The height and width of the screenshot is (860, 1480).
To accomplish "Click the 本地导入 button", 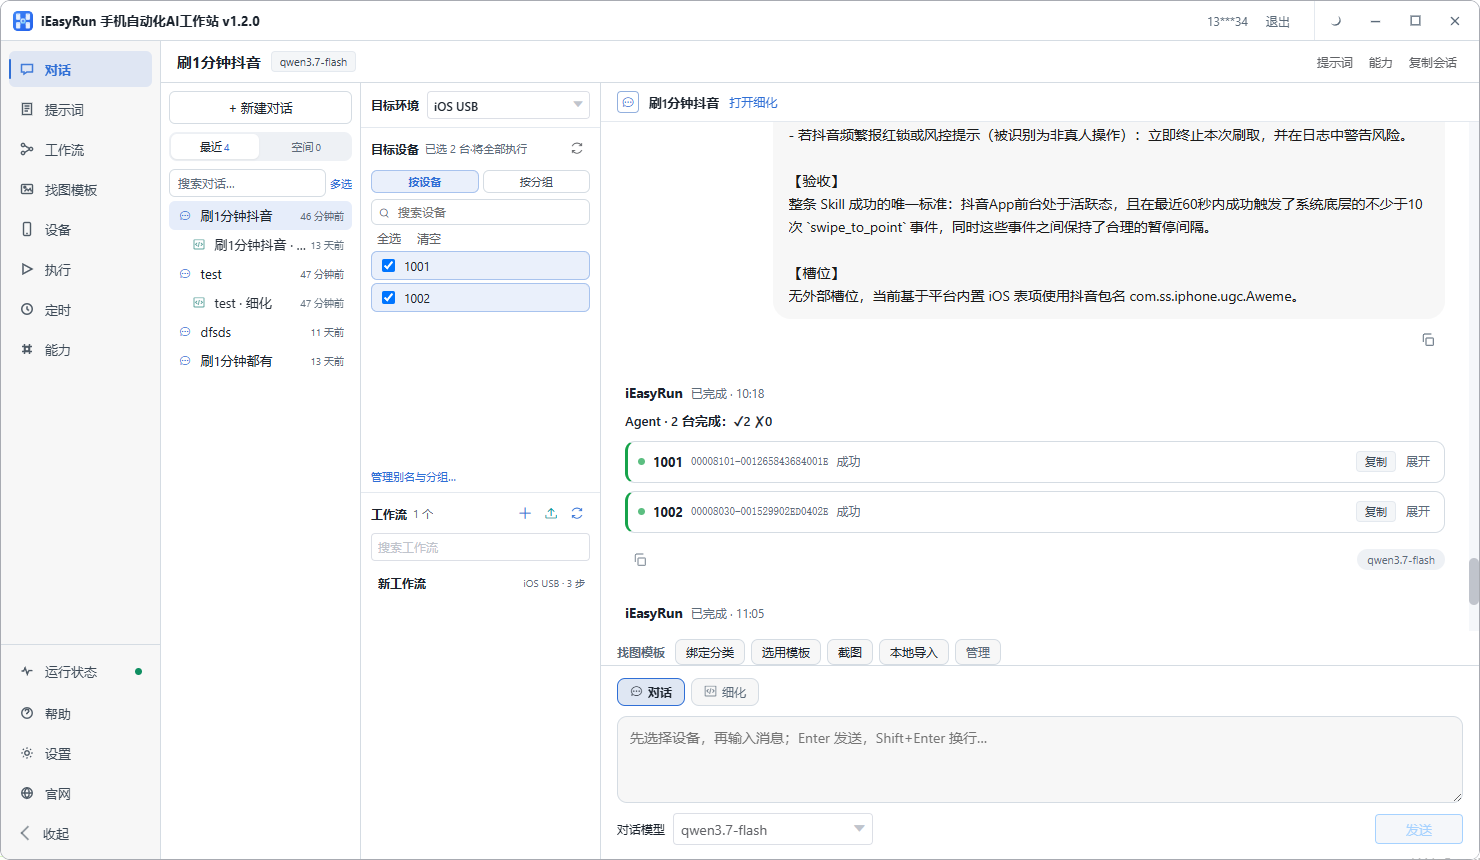I will (x=914, y=652).
